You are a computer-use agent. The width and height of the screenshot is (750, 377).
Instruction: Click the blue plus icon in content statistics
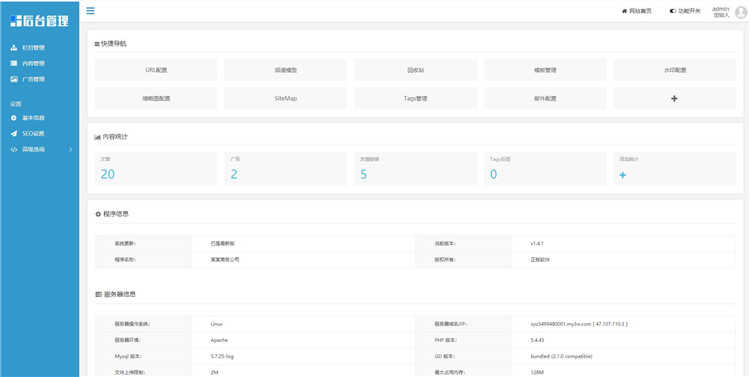click(x=622, y=175)
